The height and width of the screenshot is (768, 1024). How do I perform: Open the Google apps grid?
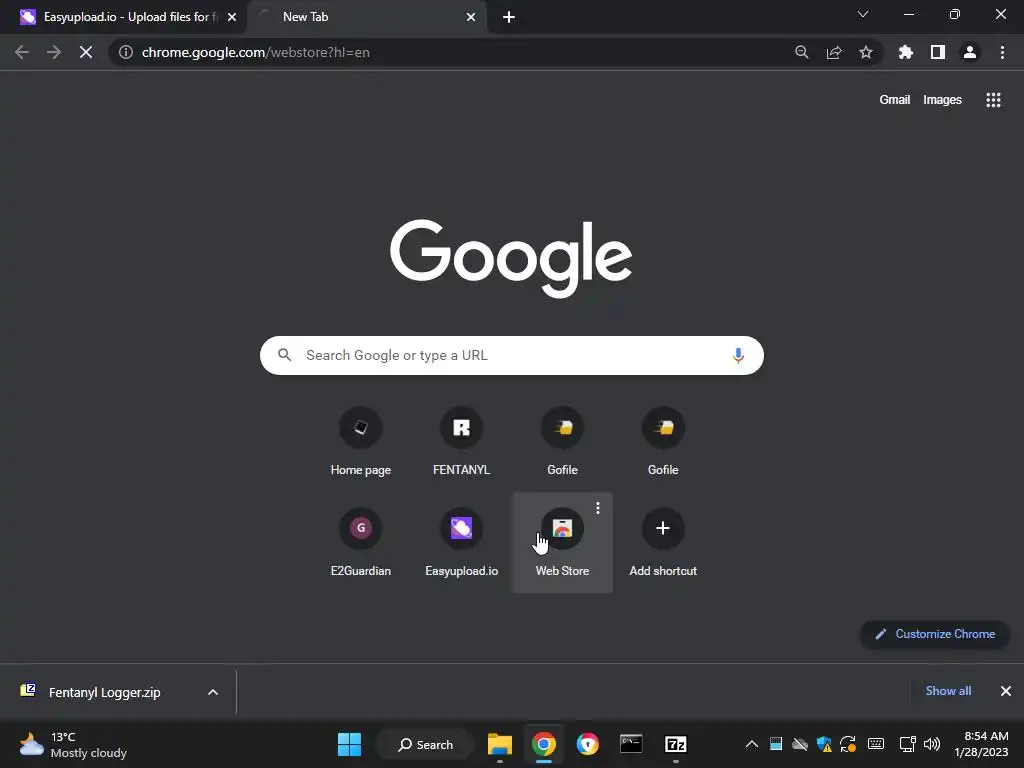pyautogui.click(x=993, y=100)
